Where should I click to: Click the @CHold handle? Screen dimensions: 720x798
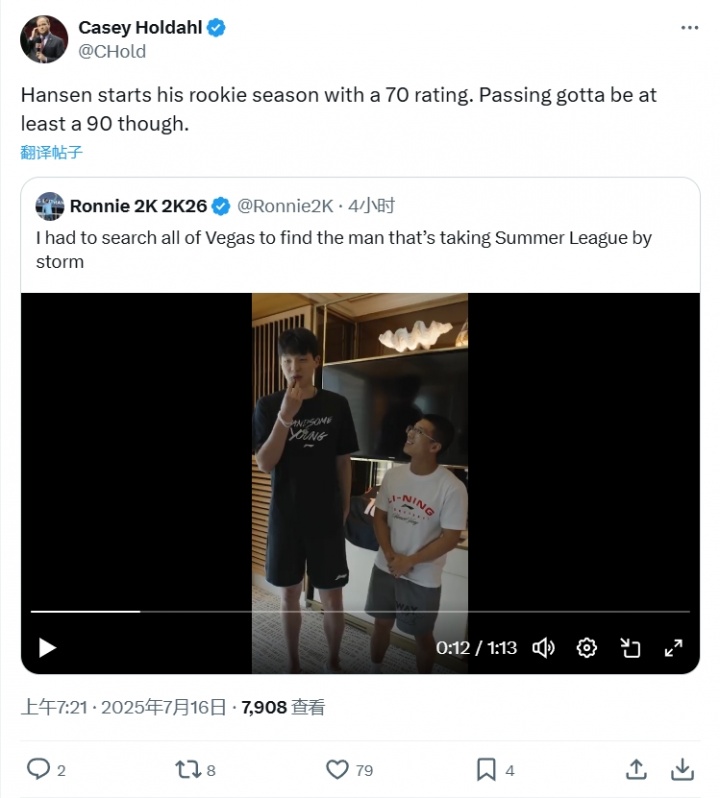click(112, 50)
